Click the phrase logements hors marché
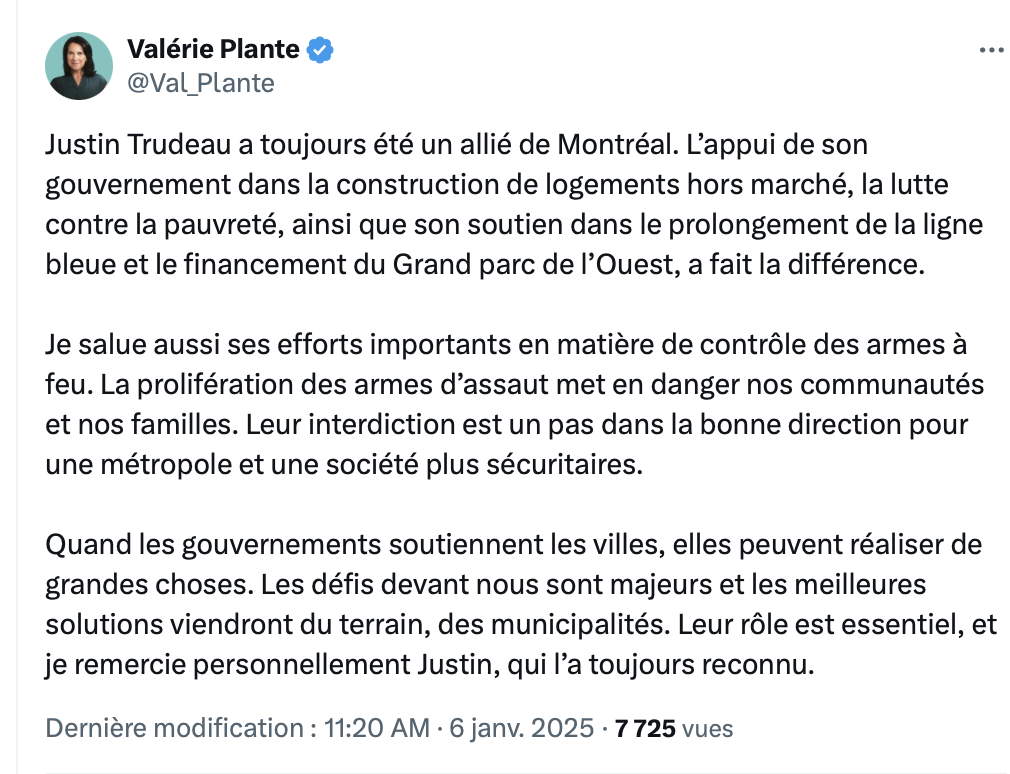1010x774 pixels. 696,185
